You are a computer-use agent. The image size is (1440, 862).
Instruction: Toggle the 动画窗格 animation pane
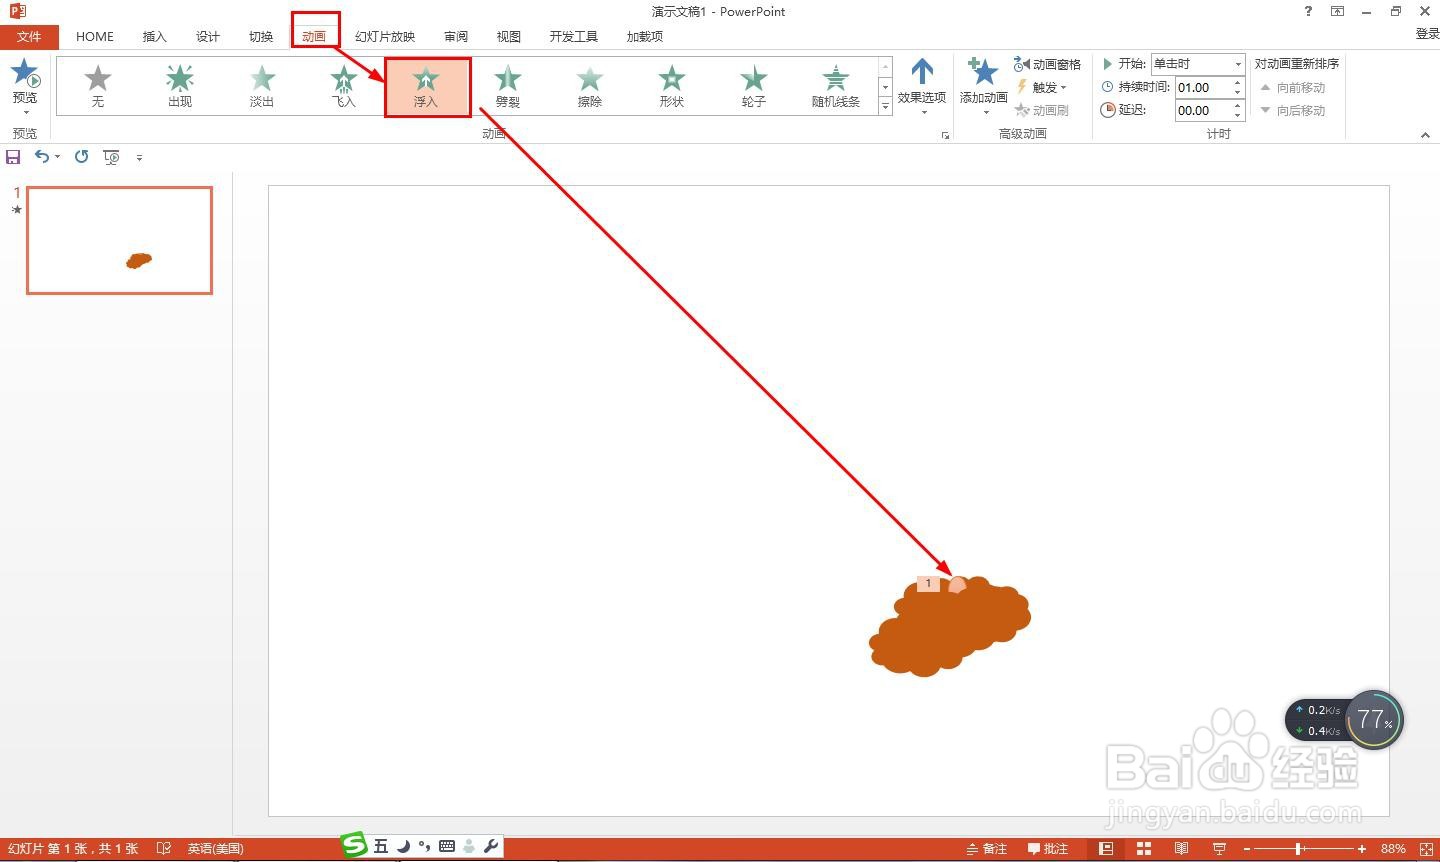click(1047, 64)
